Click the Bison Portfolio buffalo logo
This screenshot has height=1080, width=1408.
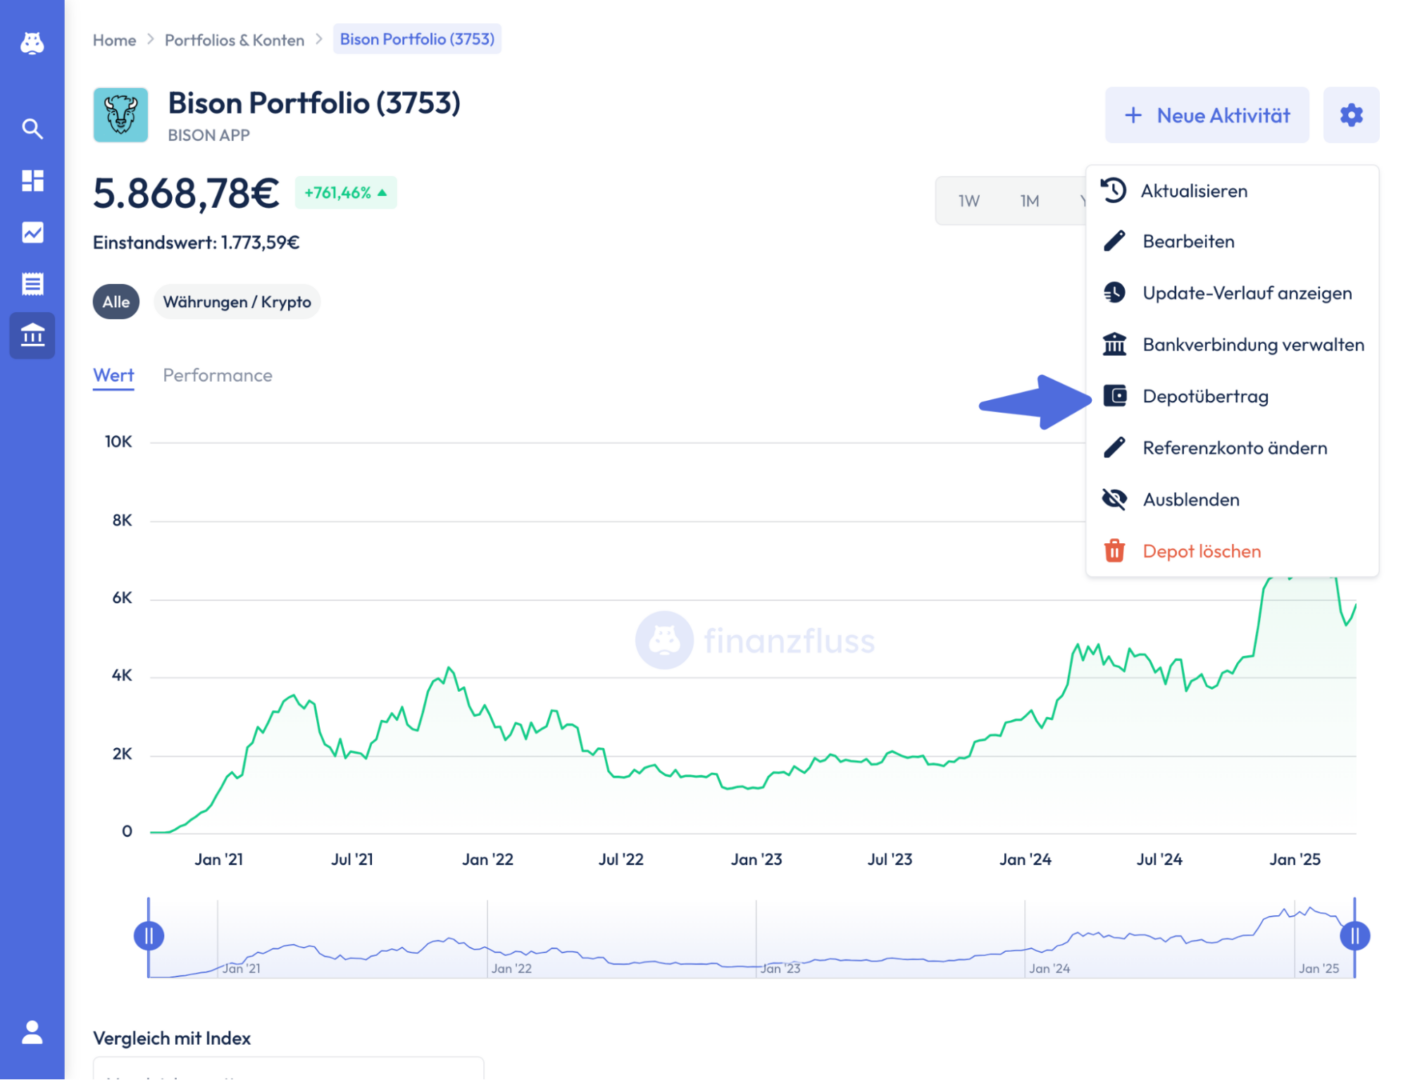pyautogui.click(x=121, y=115)
